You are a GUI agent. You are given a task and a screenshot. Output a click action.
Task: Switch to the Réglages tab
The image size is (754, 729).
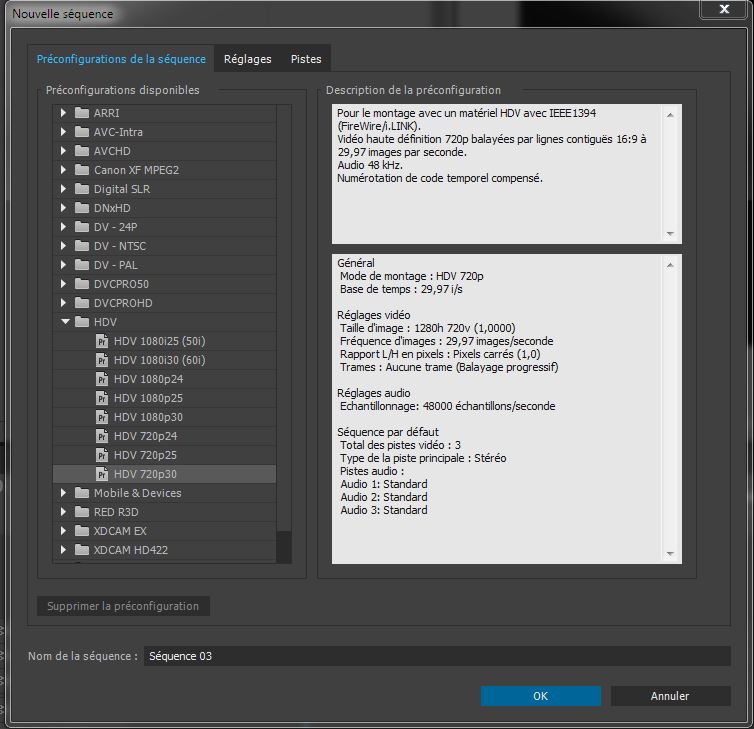point(248,59)
